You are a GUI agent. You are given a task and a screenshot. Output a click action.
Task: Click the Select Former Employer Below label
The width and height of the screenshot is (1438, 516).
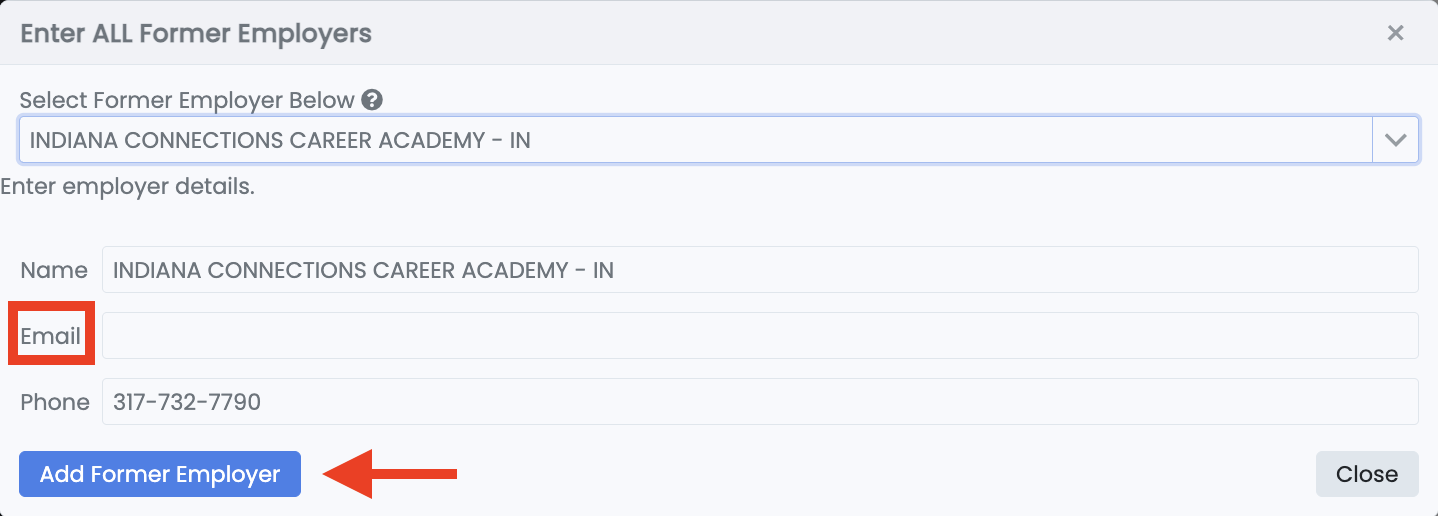[x=187, y=100]
